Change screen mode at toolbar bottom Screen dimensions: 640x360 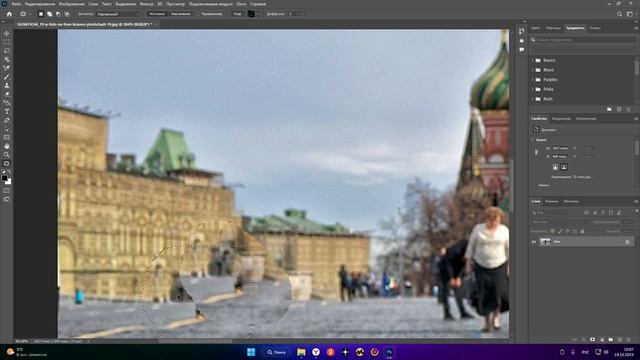pos(7,199)
